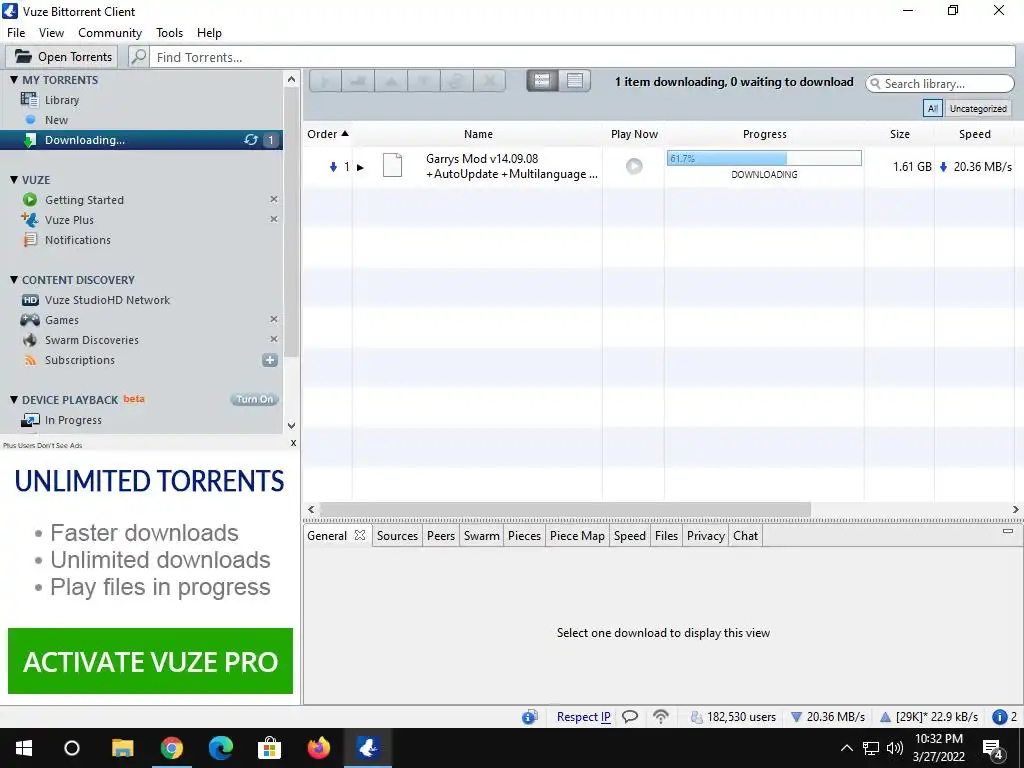1024x768 pixels.
Task: Click the Garrys Mod torrent file icon
Action: [x=392, y=165]
